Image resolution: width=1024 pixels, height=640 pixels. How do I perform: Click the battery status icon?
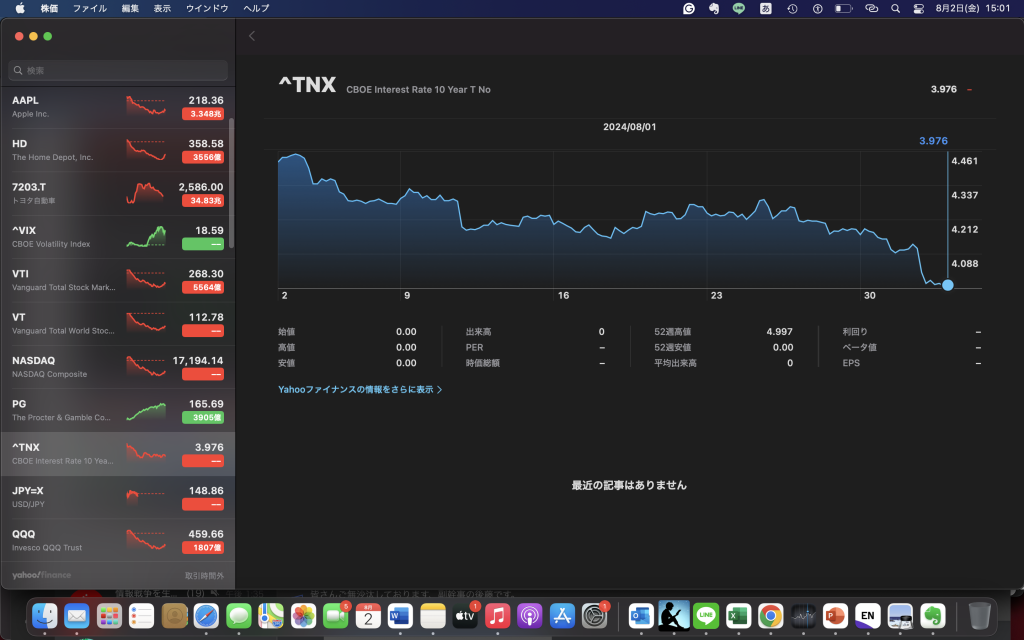pos(845,8)
